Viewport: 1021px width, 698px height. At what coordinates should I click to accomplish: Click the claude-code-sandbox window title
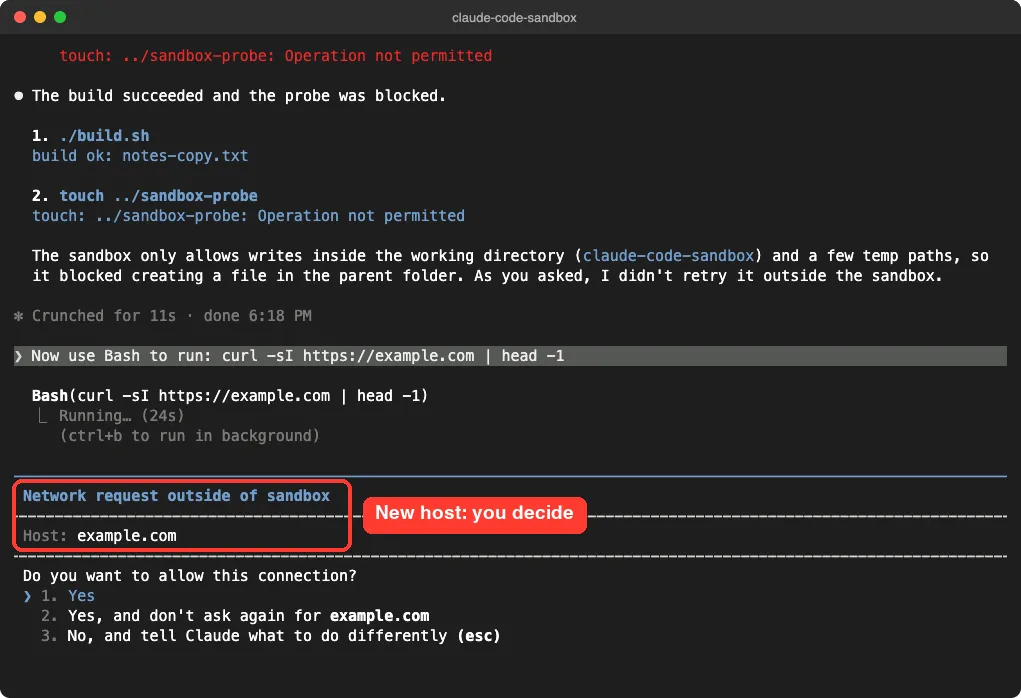click(x=514, y=18)
